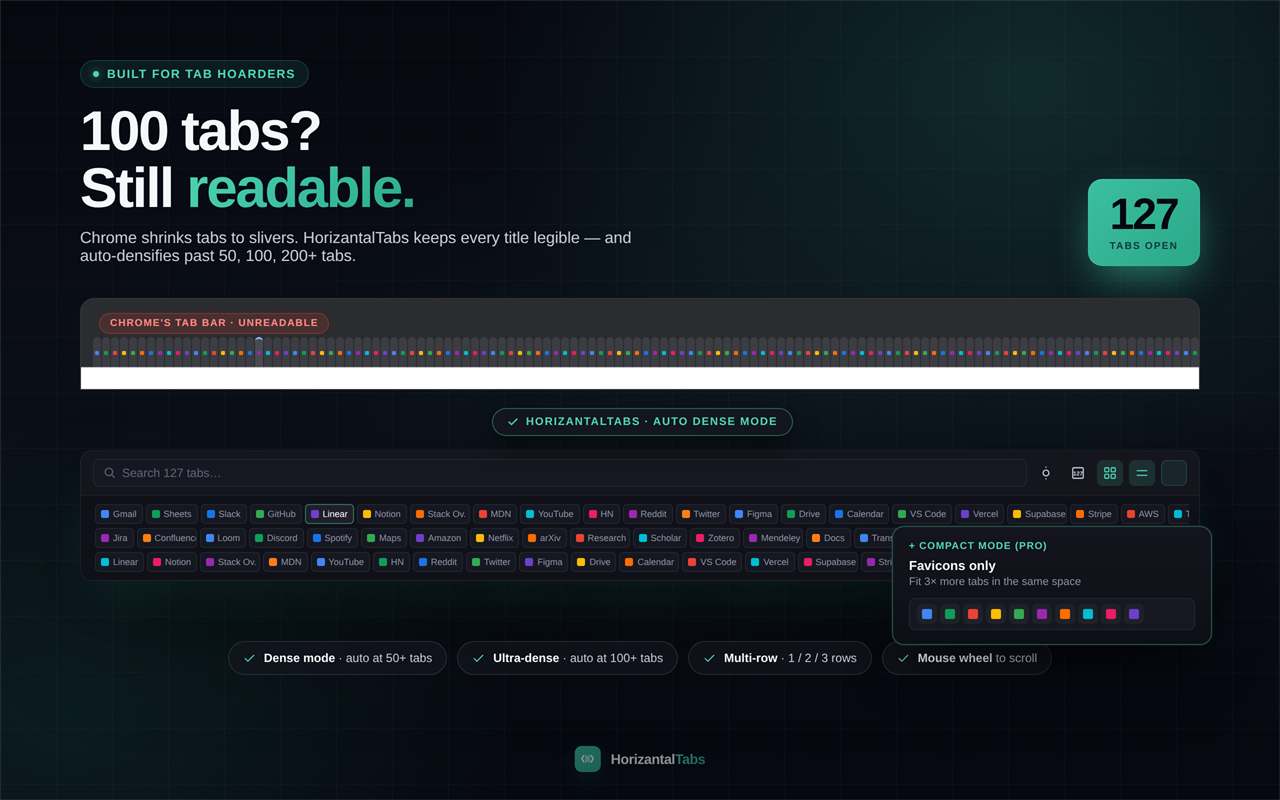This screenshot has width=1280, height=800.
Task: Click the blank square button after rows icon
Action: [1174, 473]
